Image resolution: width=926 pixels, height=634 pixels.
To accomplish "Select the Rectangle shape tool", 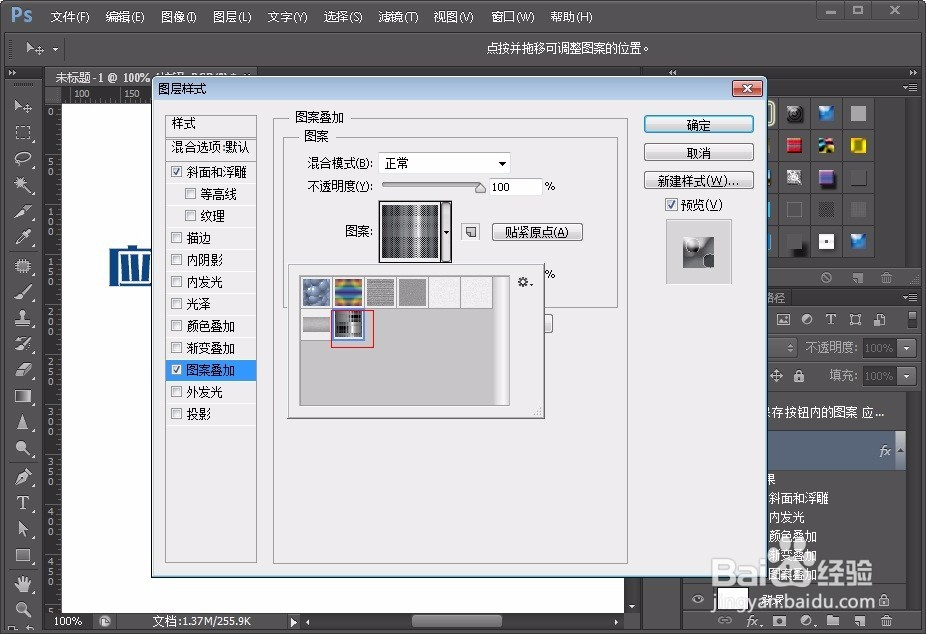I will coord(23,555).
